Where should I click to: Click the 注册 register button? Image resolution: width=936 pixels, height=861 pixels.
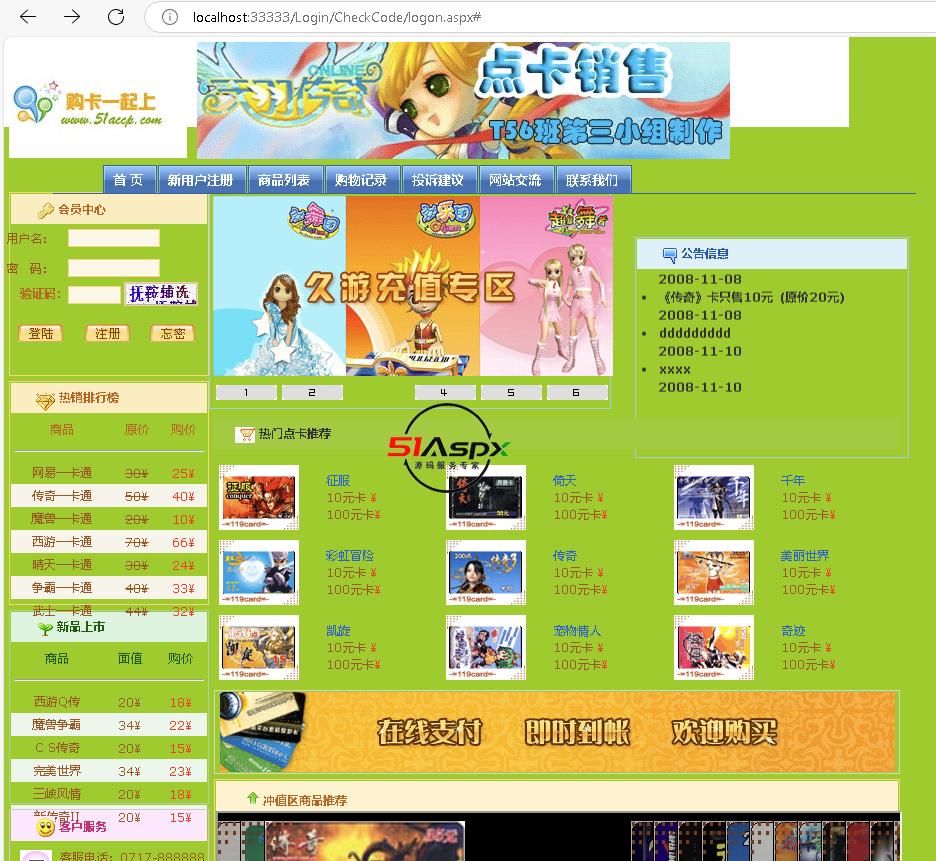click(x=107, y=333)
